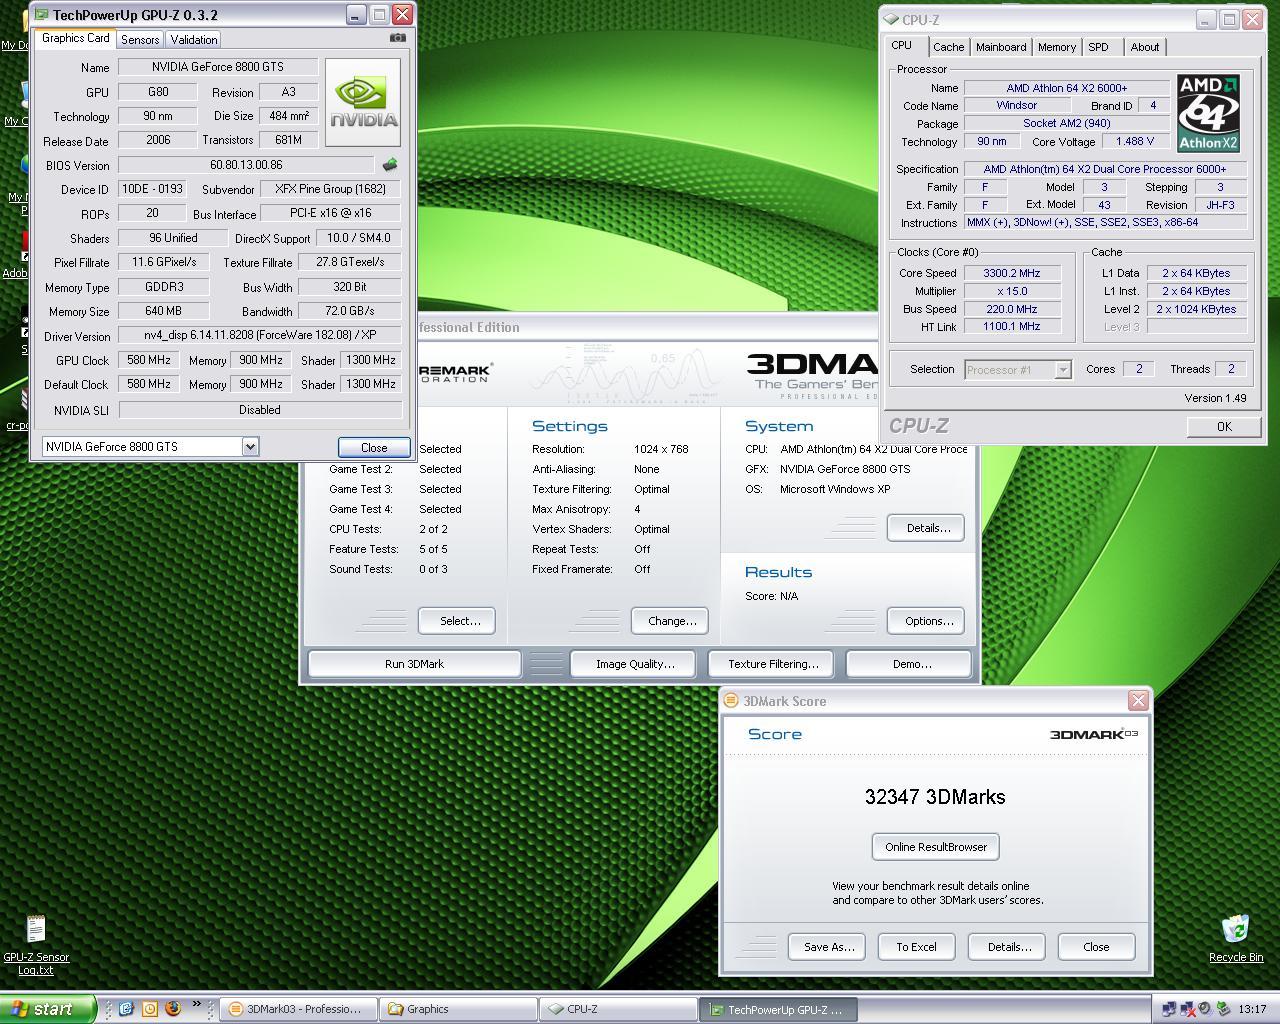Click the 3DMark03 taskbar button

298,1009
